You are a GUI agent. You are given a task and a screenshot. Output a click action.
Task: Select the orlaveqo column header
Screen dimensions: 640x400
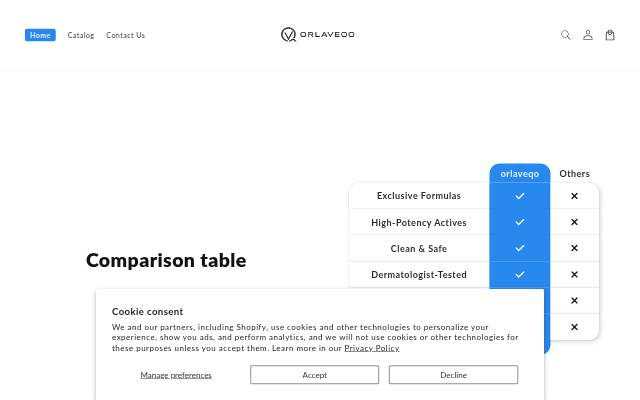click(x=520, y=173)
